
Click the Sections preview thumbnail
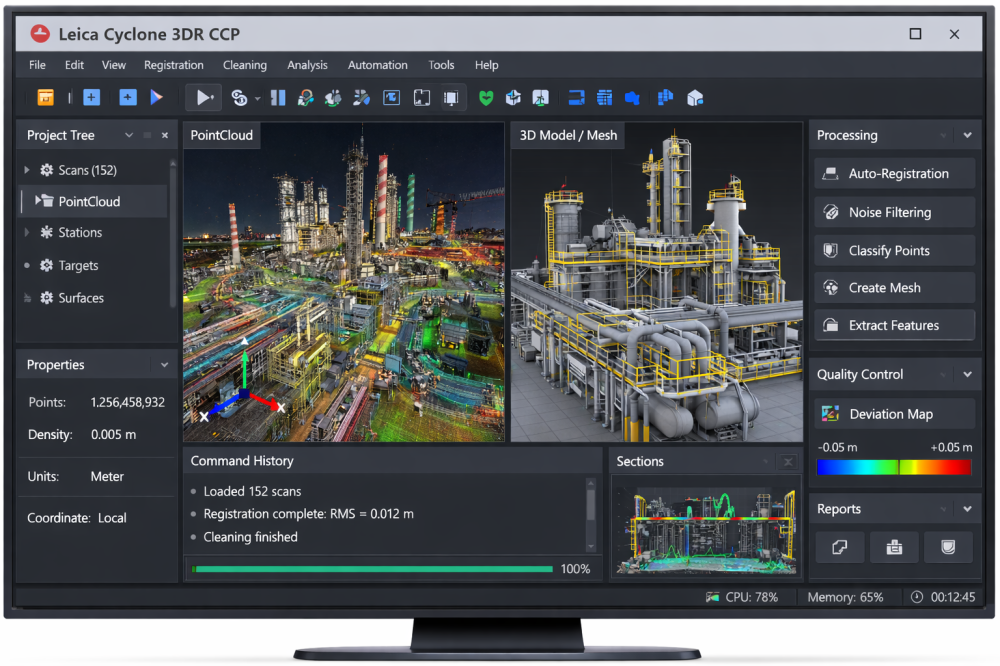tap(705, 530)
